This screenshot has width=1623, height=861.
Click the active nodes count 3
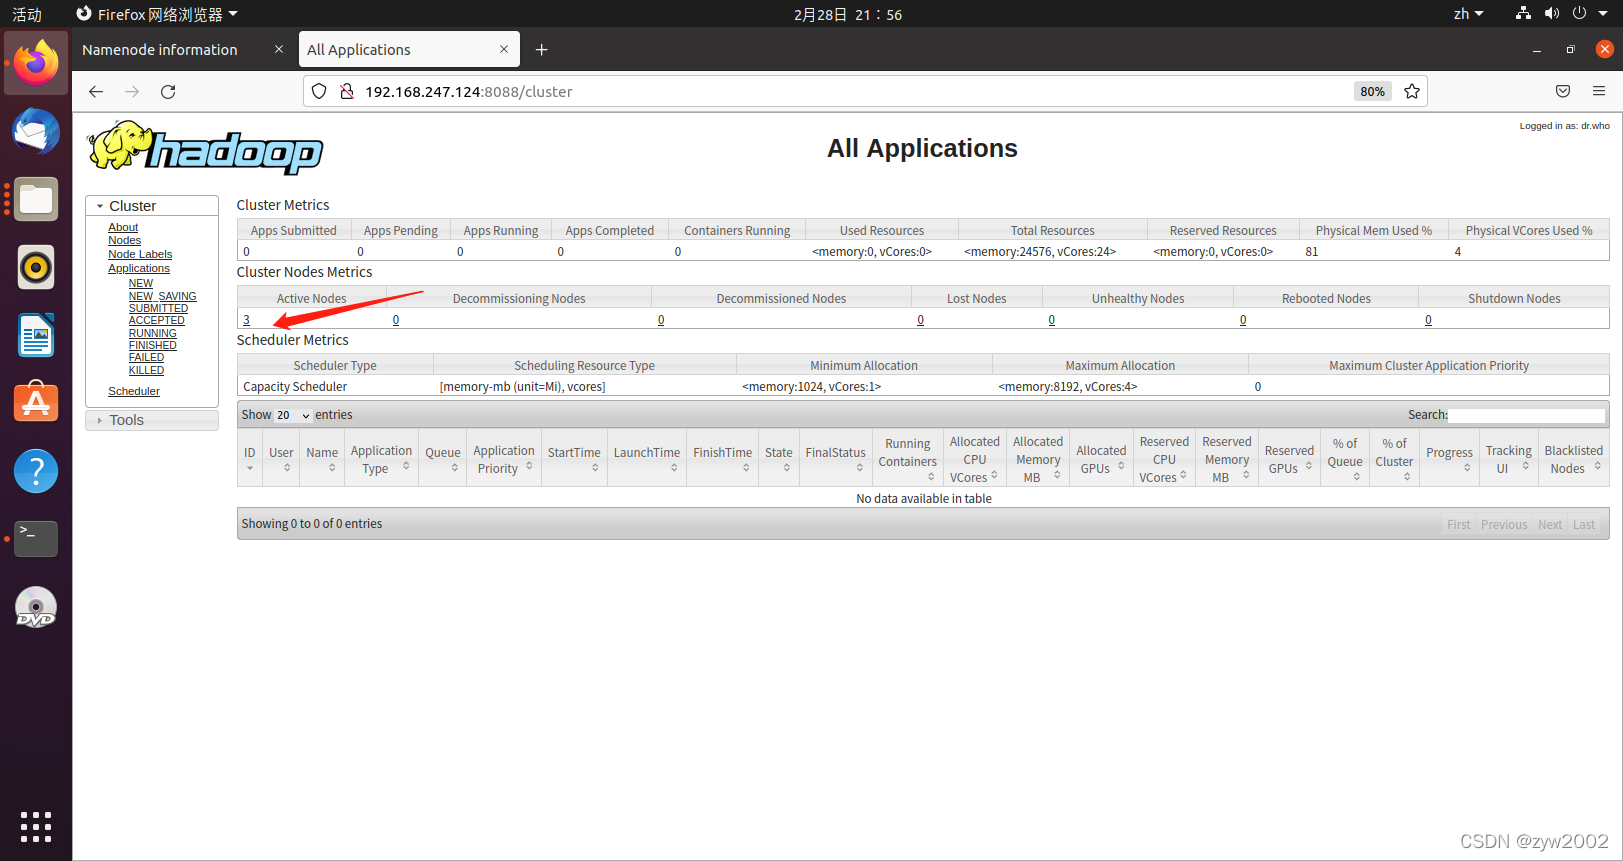pos(246,320)
